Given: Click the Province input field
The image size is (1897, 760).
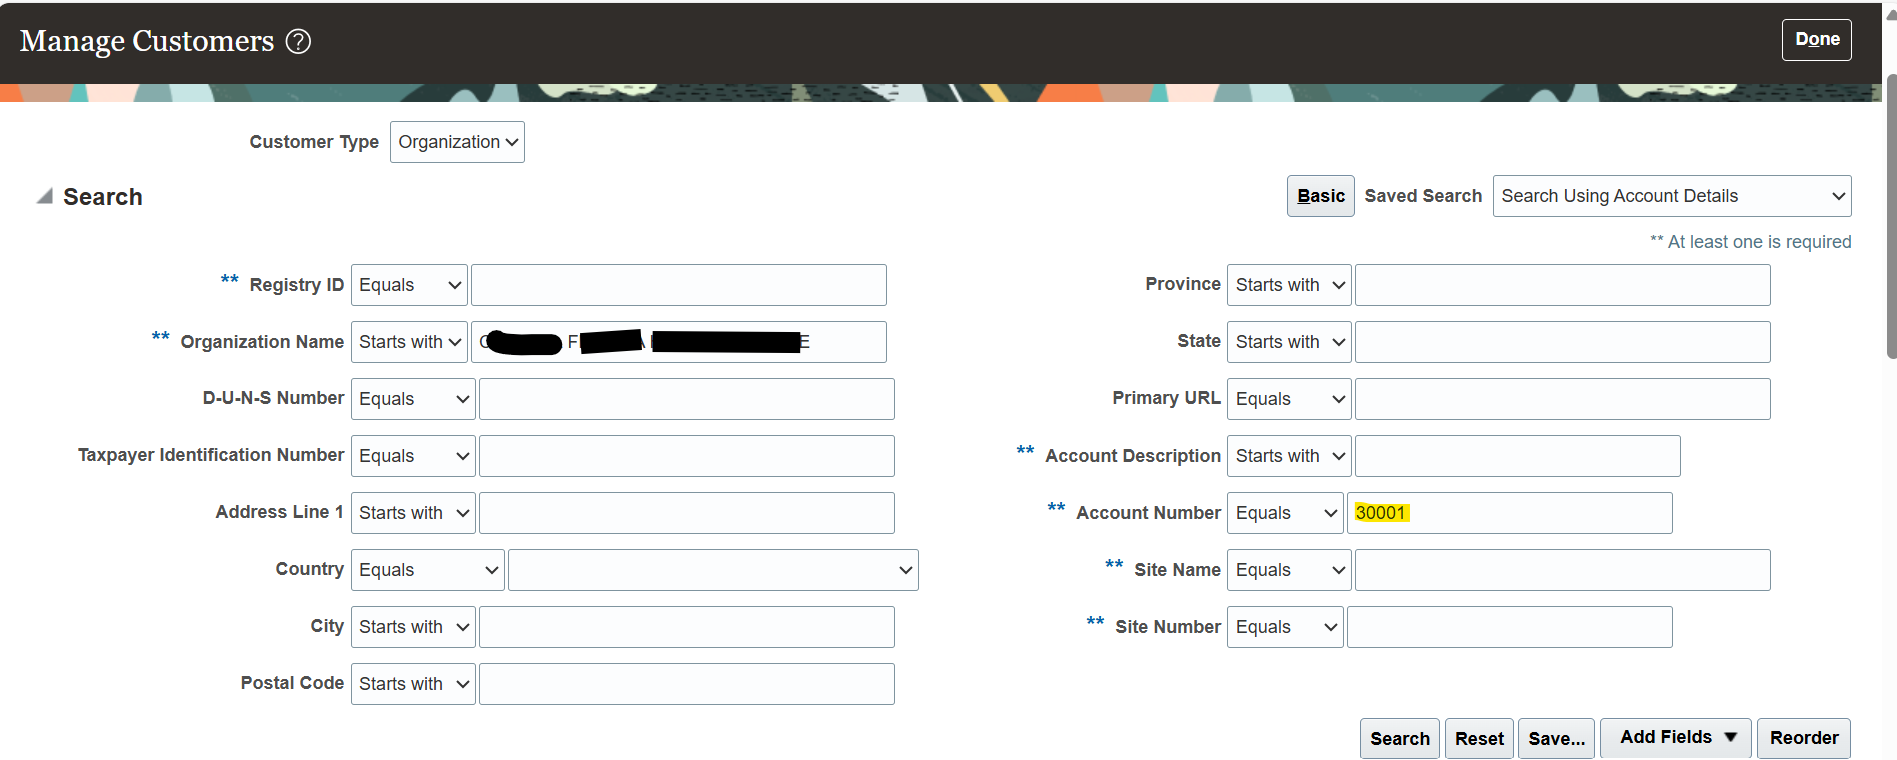Looking at the screenshot, I should pos(1562,285).
